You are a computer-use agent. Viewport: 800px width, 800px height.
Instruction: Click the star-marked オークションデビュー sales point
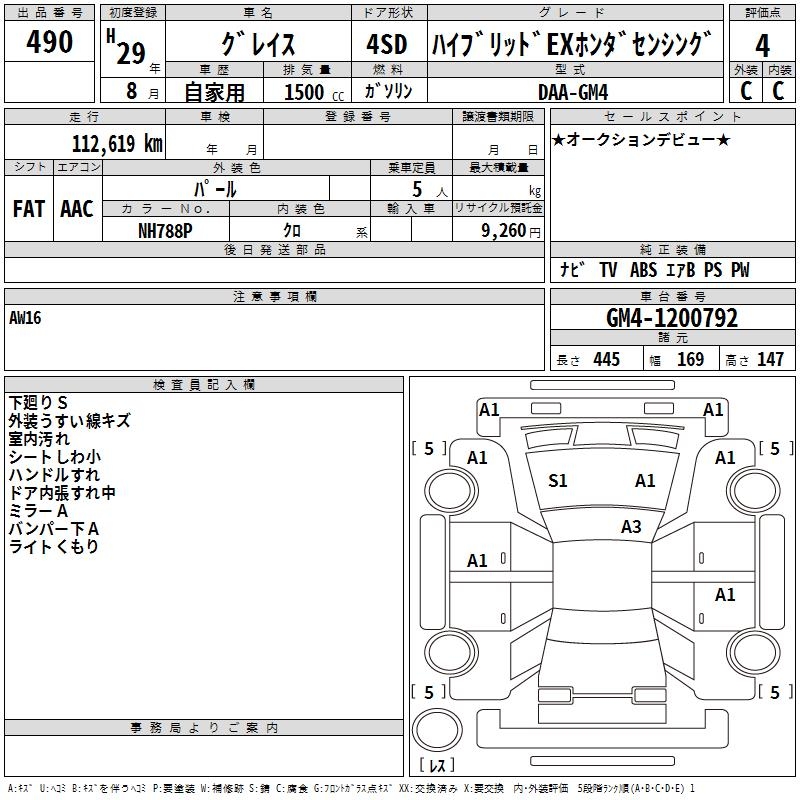[x=641, y=139]
